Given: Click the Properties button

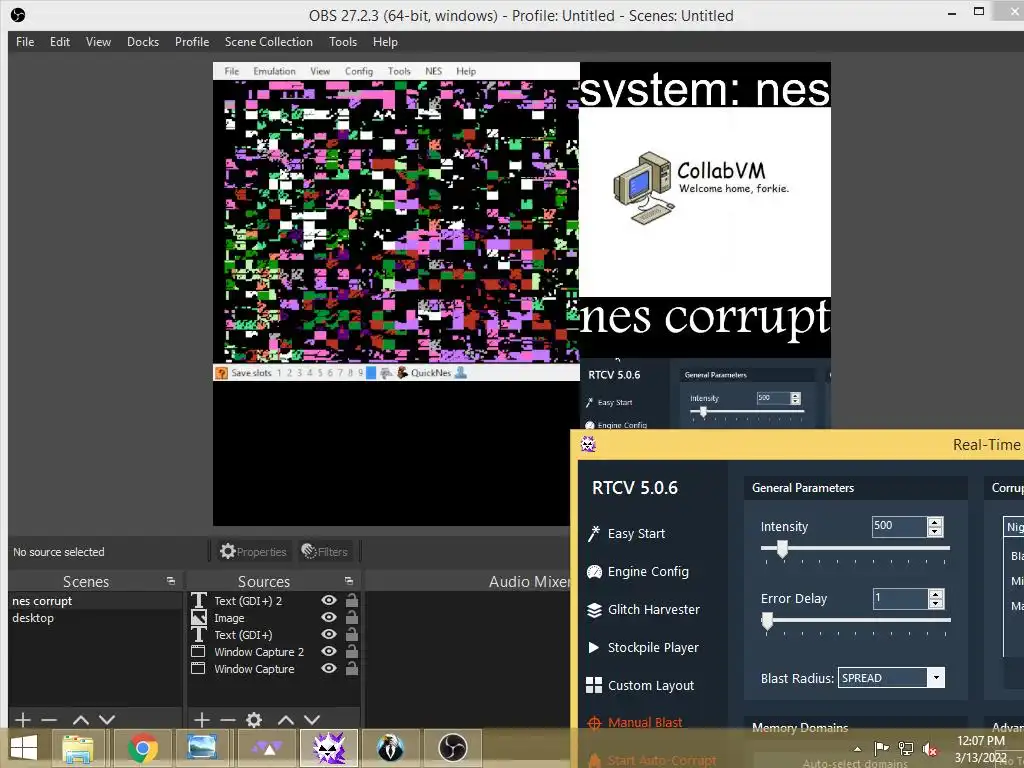Looking at the screenshot, I should coord(253,552).
